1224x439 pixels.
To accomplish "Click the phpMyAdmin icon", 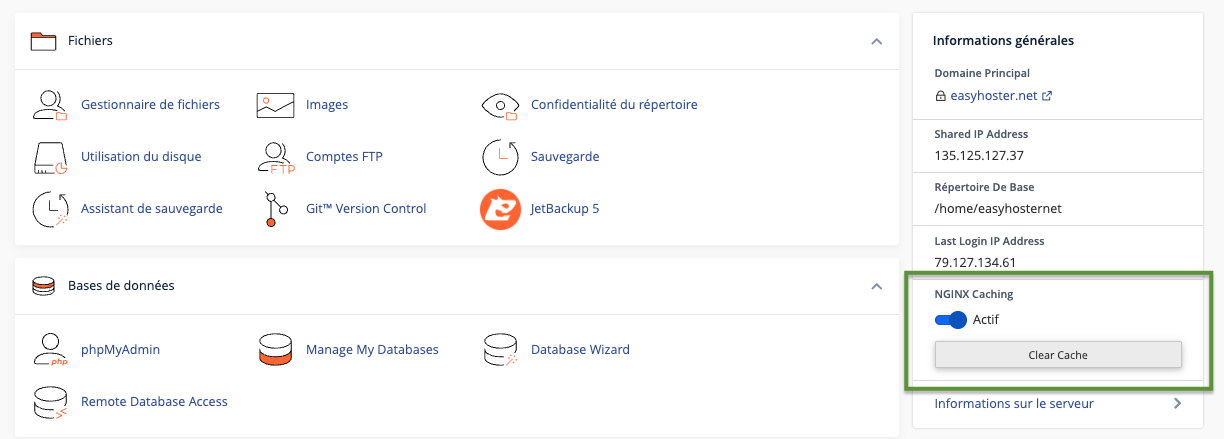I will tap(49, 350).
